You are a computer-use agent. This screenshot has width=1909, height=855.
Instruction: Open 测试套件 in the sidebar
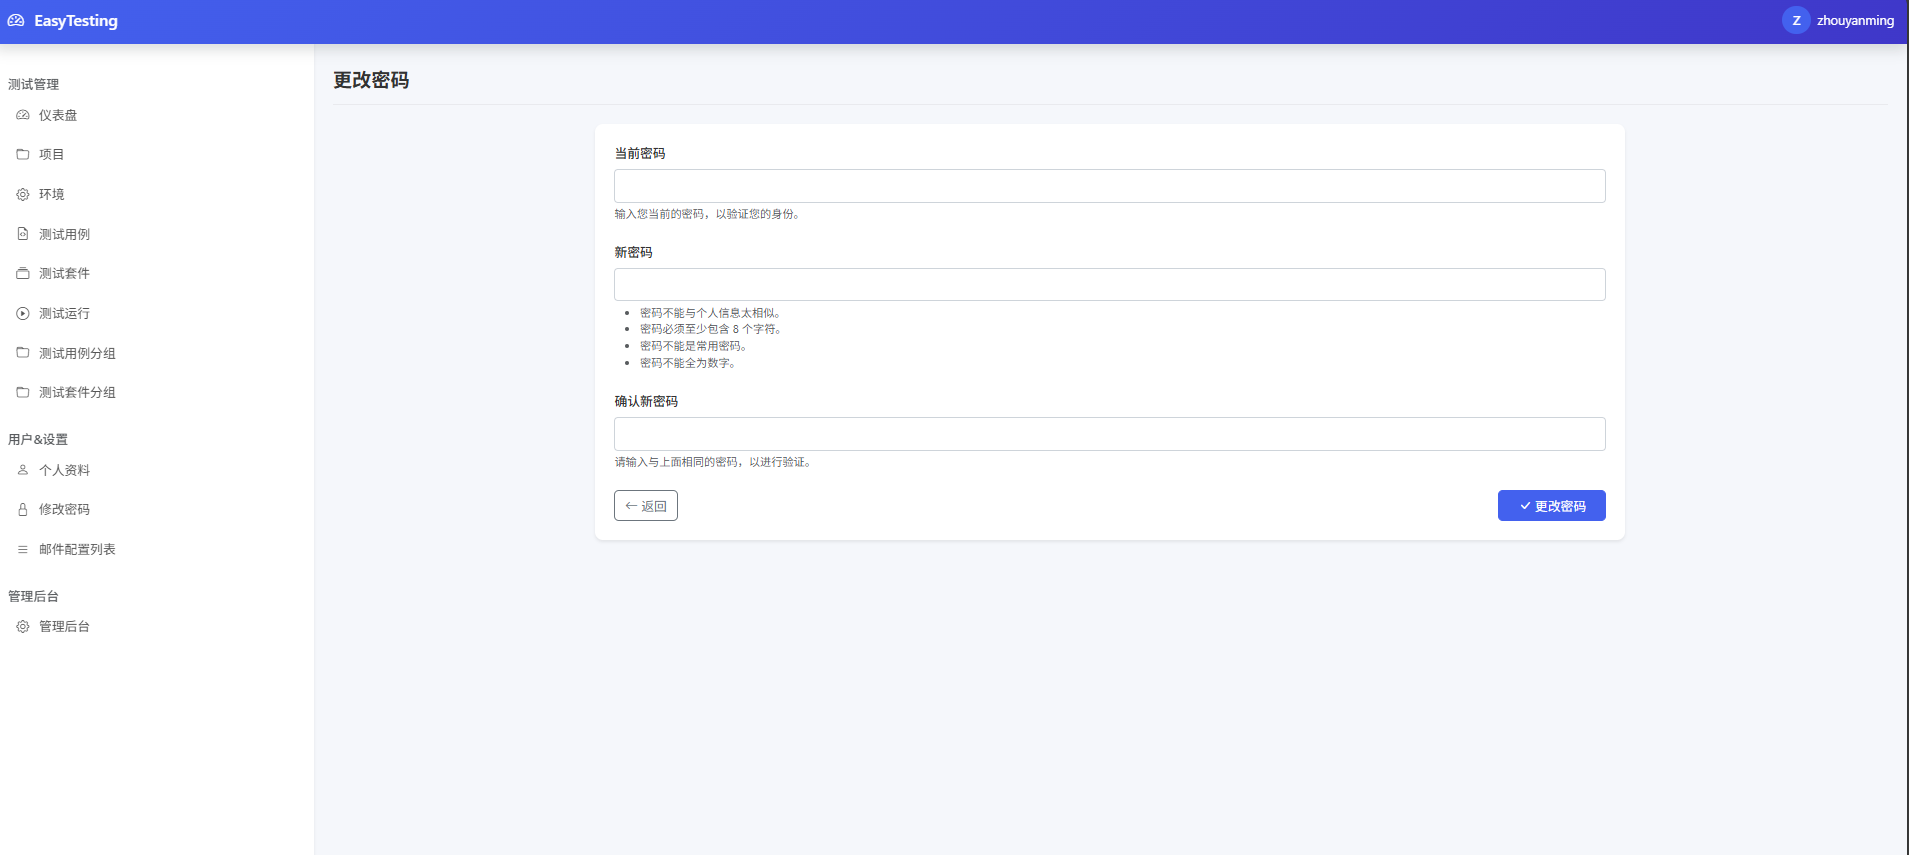[64, 273]
